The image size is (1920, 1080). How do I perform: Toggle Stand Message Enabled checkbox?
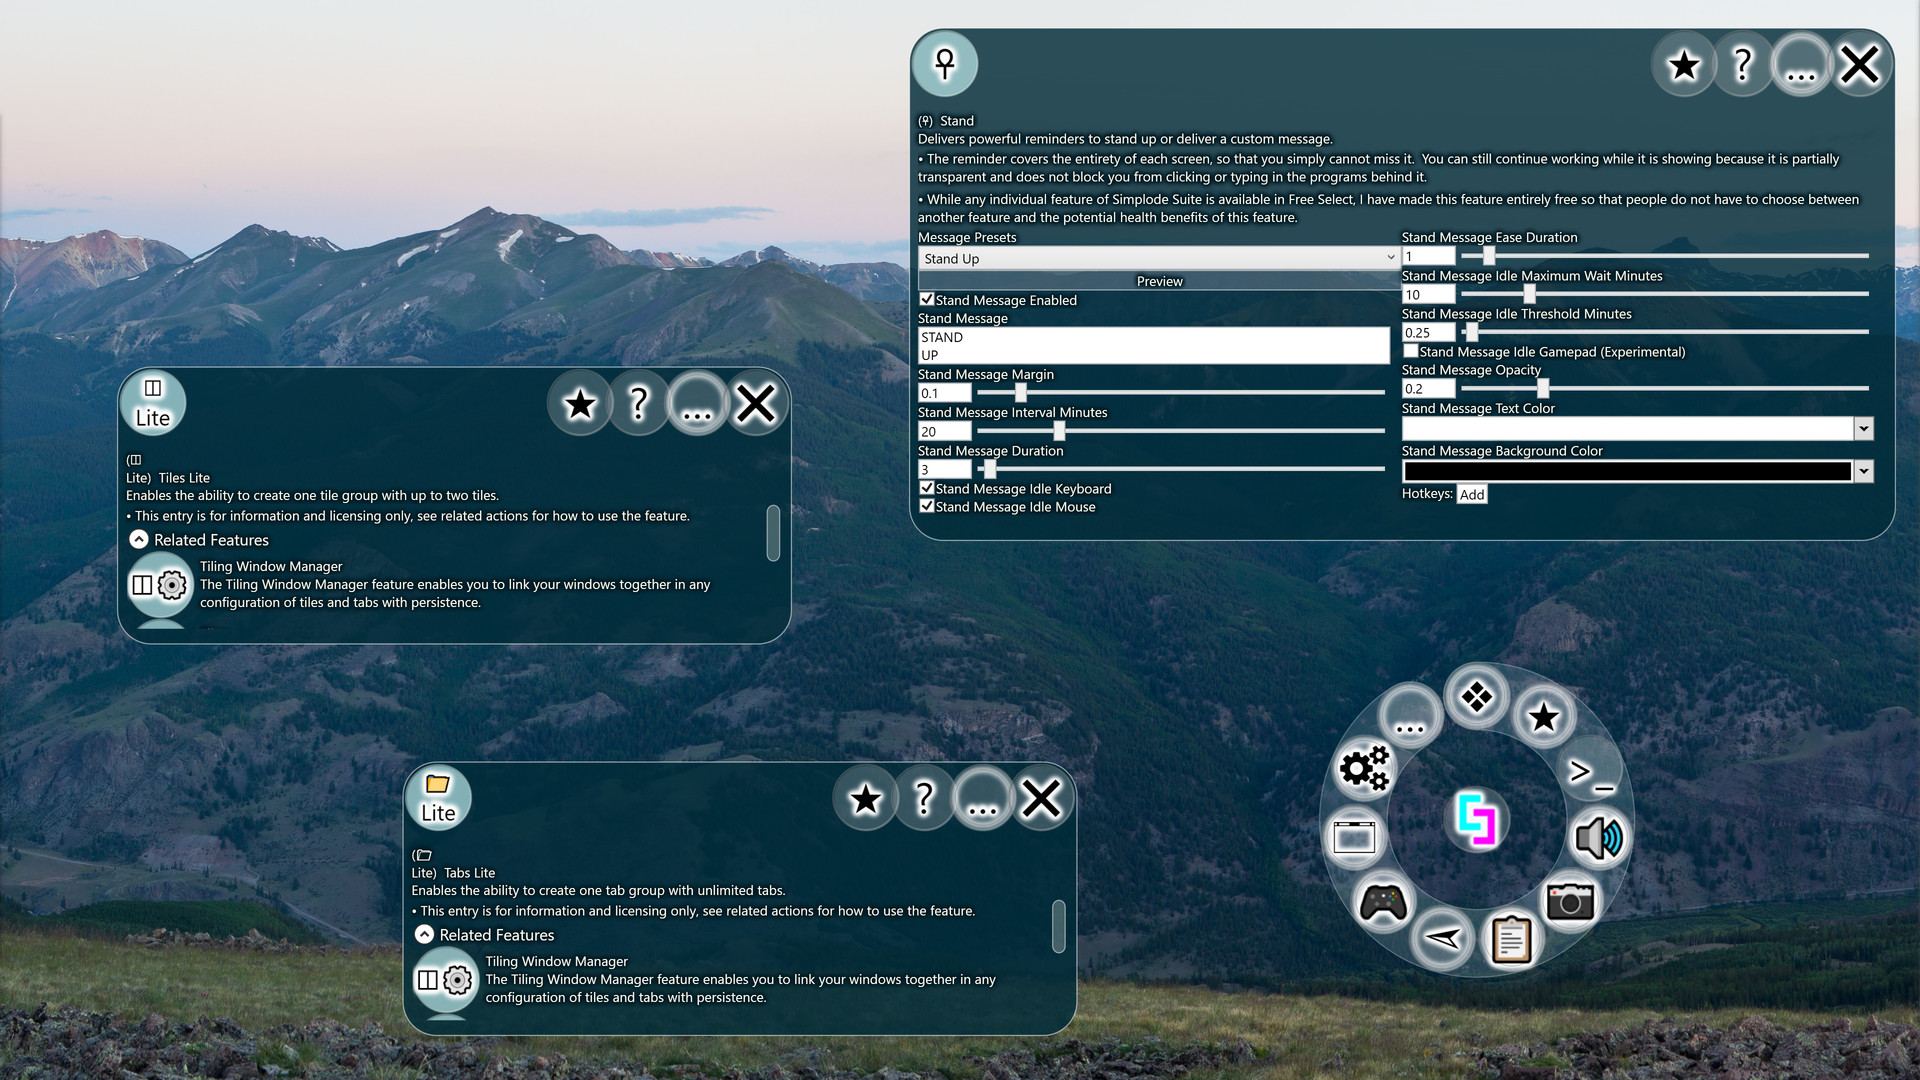[x=926, y=299]
